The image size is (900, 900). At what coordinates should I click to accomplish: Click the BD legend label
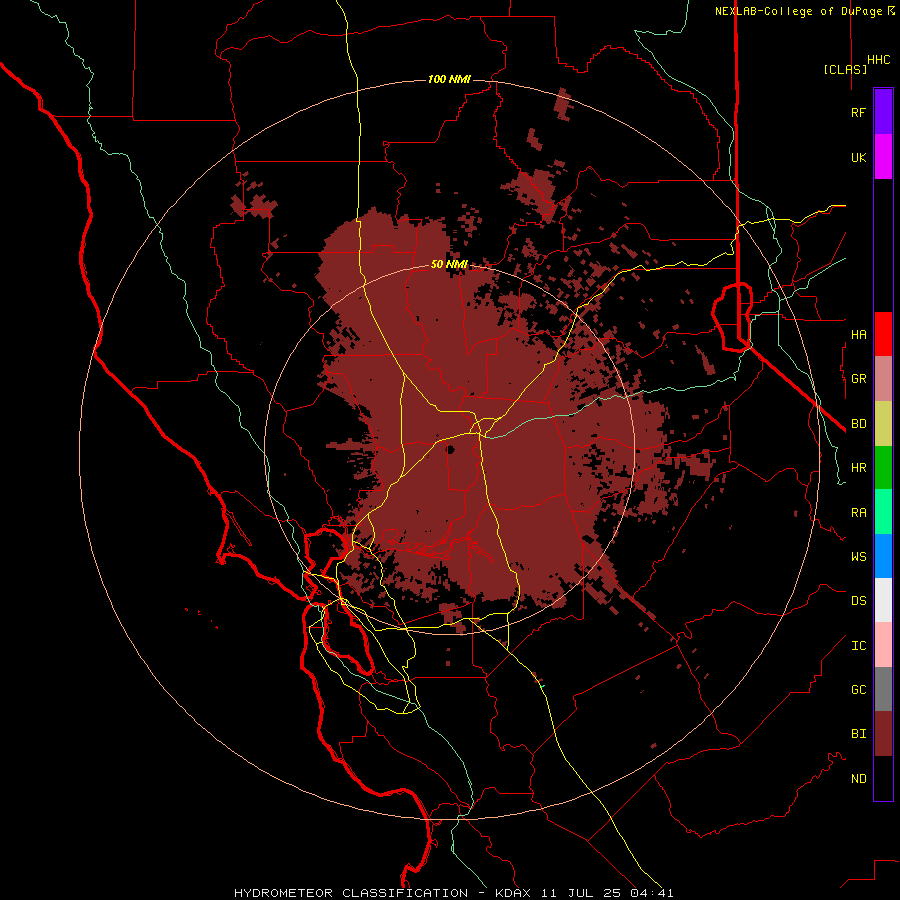(858, 424)
